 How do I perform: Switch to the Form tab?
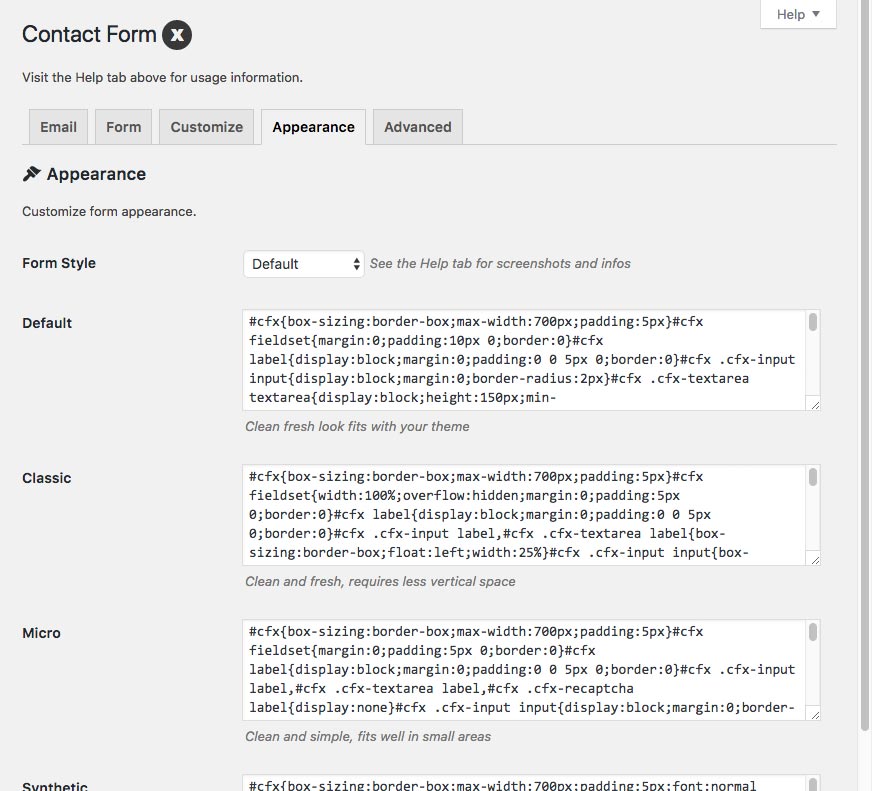pos(123,127)
